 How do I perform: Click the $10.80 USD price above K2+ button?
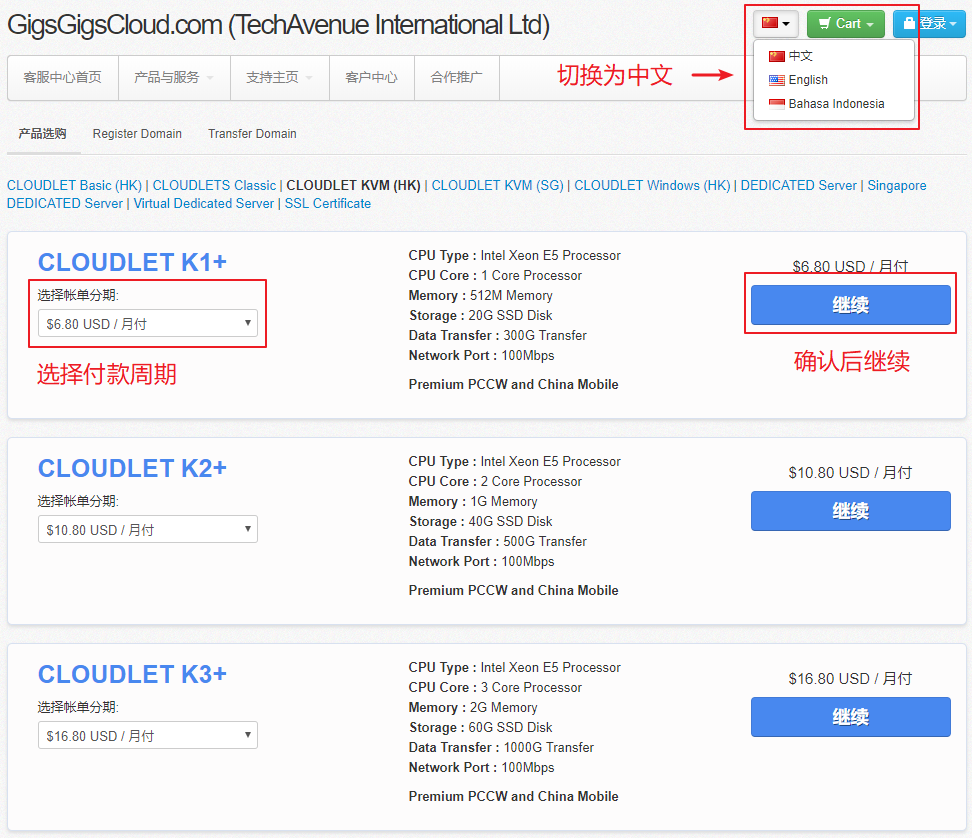pyautogui.click(x=850, y=473)
